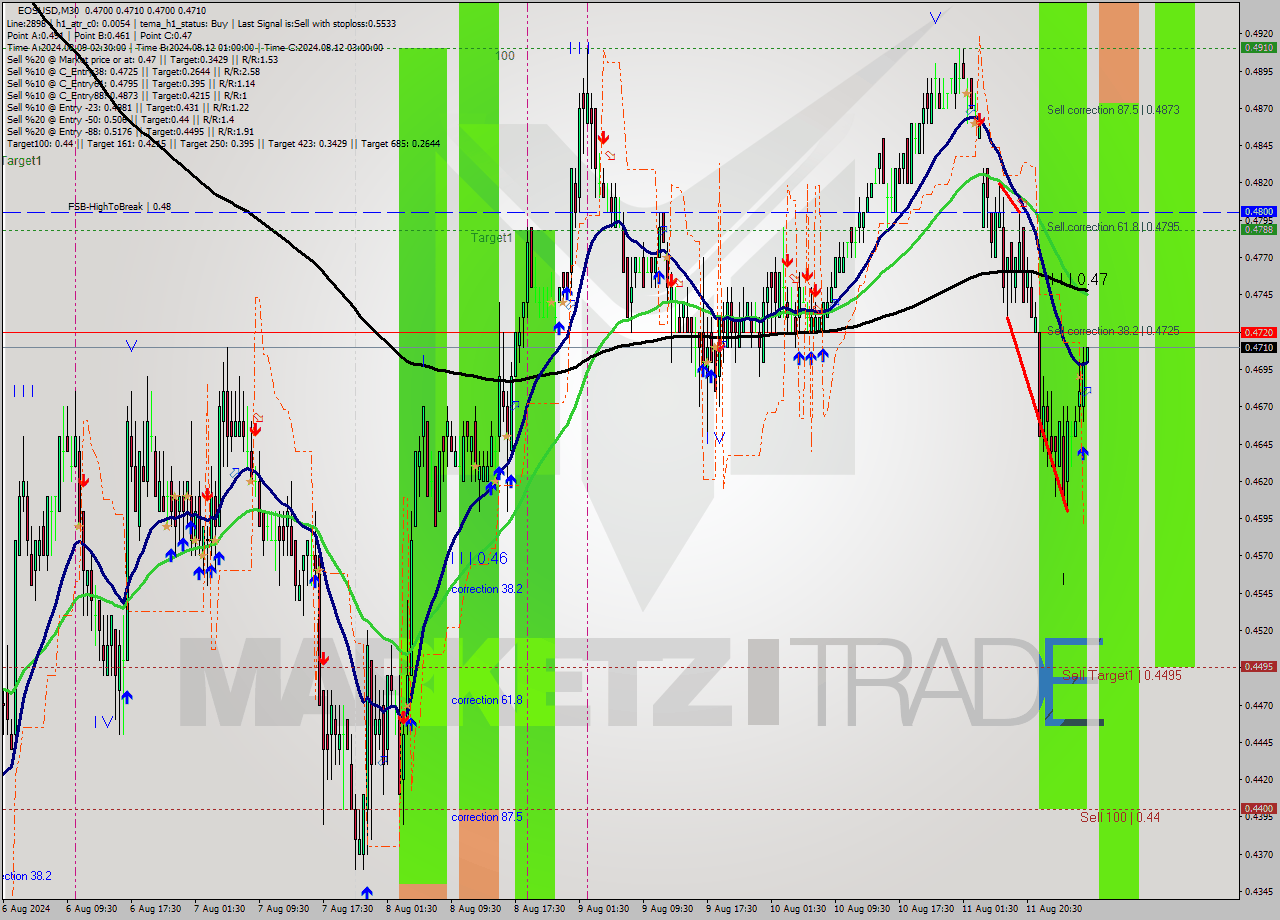Click the 'Sell 100 | 0.44' label
This screenshot has height=920, width=1280.
[1120, 818]
